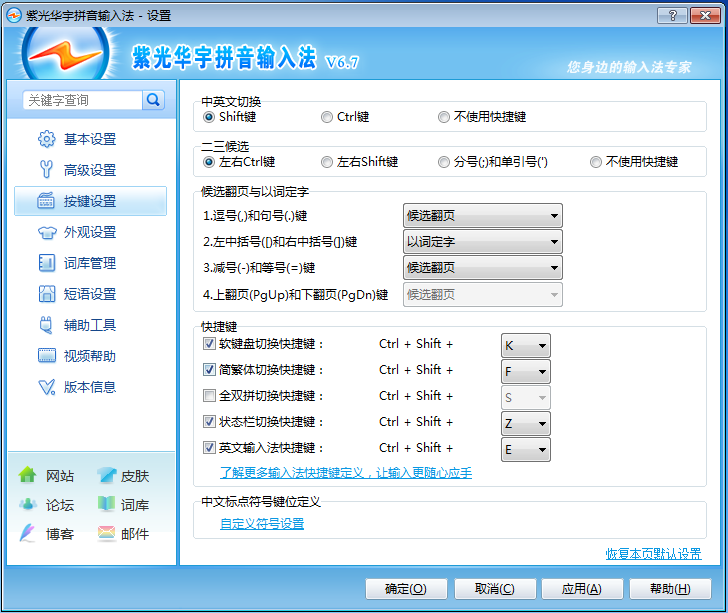The width and height of the screenshot is (728, 613).
Task: Click the shirt icon for 外观设置
Action: (46, 232)
